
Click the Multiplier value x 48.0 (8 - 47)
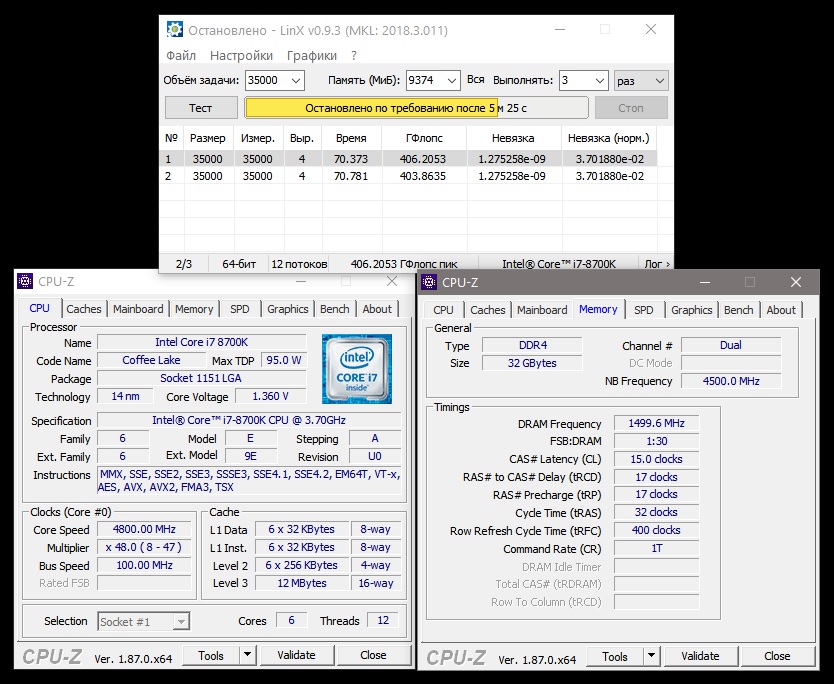[144, 547]
